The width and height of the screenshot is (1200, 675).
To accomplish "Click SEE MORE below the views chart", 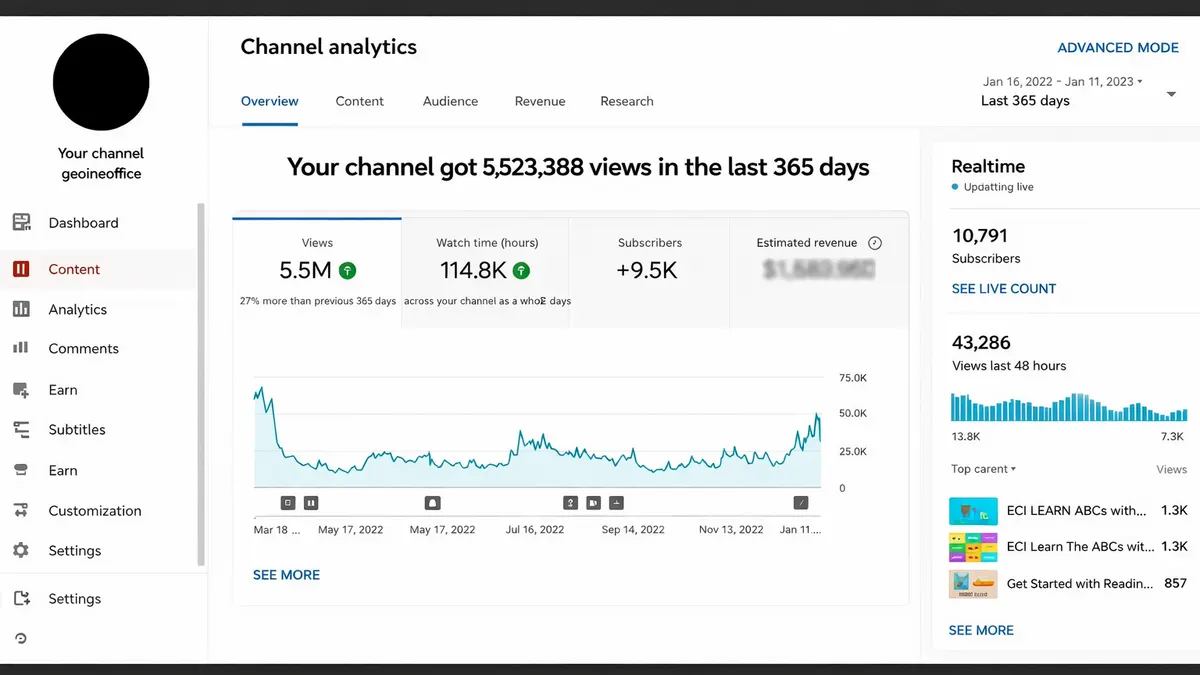I will pos(286,575).
